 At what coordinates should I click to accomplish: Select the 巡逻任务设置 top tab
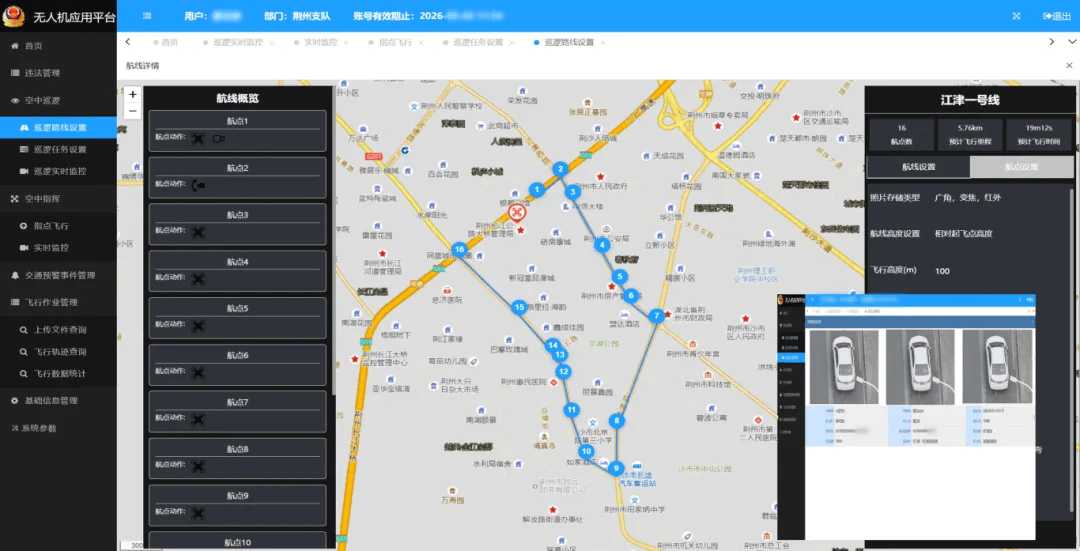click(477, 42)
